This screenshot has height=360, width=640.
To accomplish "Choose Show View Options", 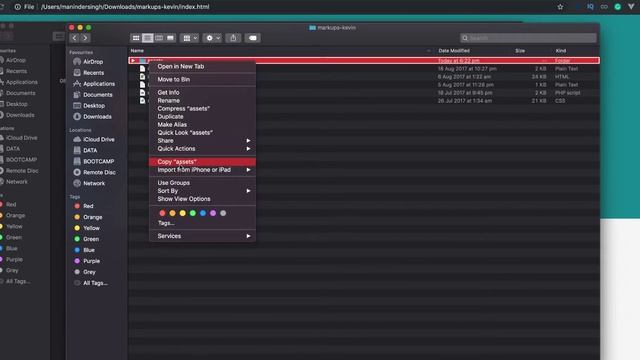I will coord(202,199).
